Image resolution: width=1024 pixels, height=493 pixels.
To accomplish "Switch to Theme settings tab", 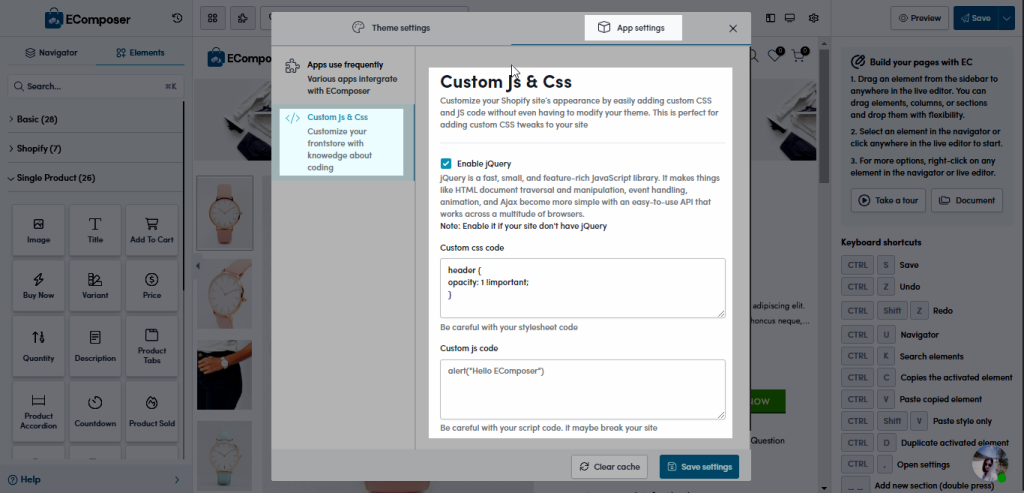I will coord(391,28).
